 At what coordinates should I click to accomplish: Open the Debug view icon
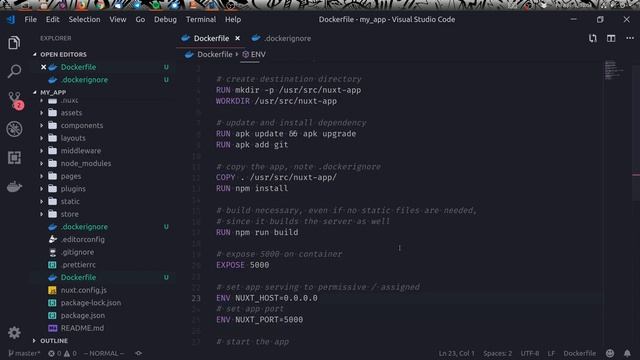(14, 129)
